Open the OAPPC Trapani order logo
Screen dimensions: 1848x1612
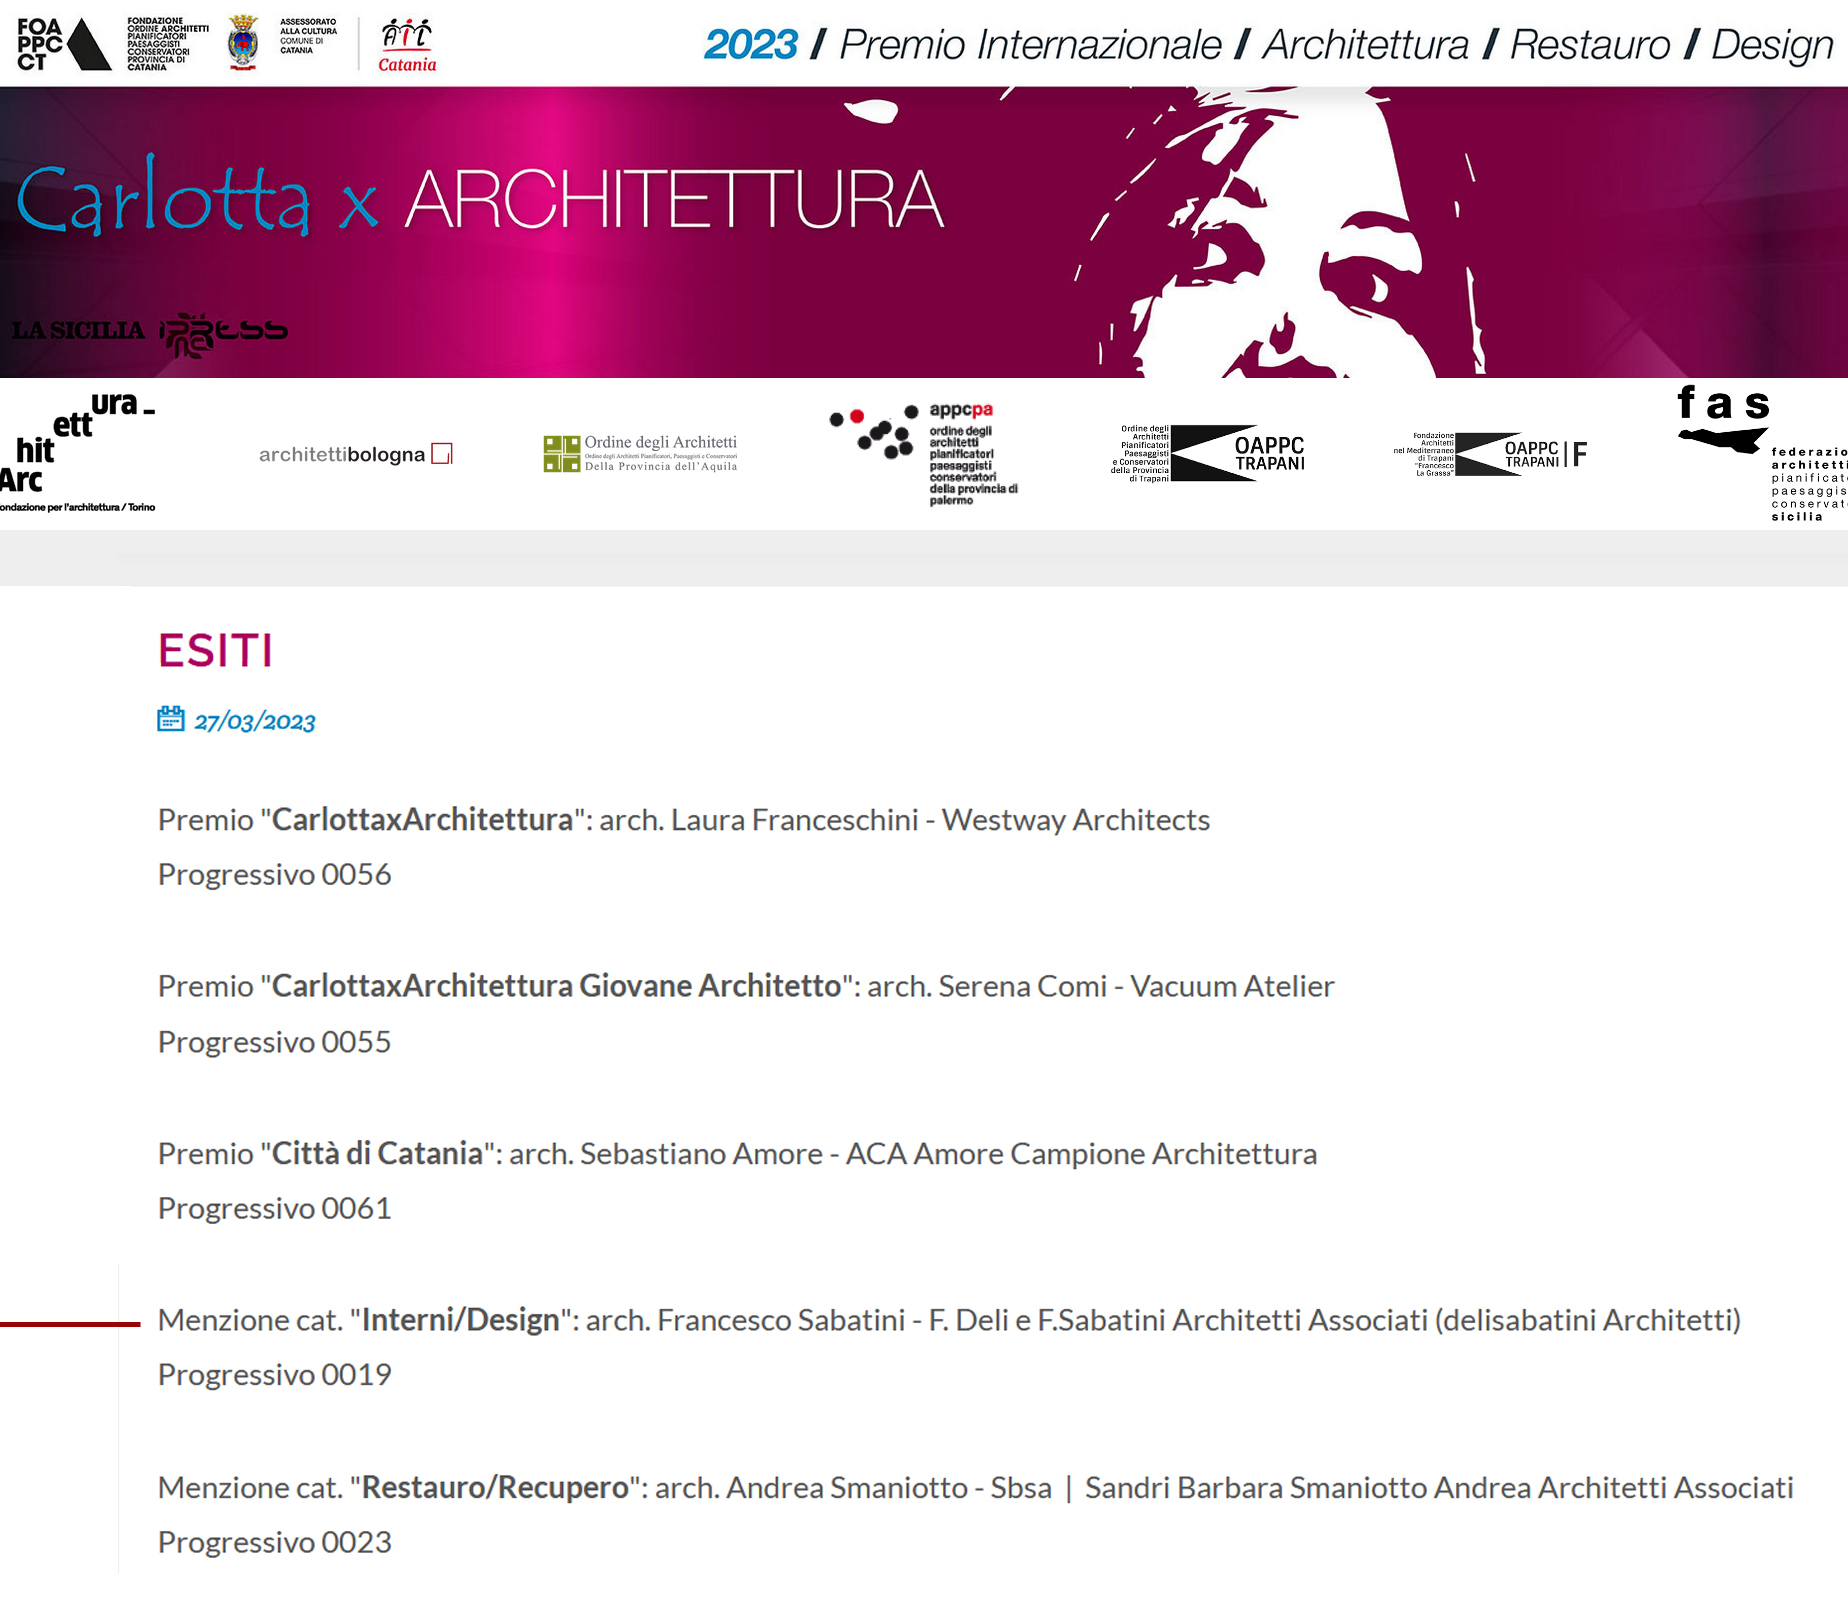[x=1208, y=453]
